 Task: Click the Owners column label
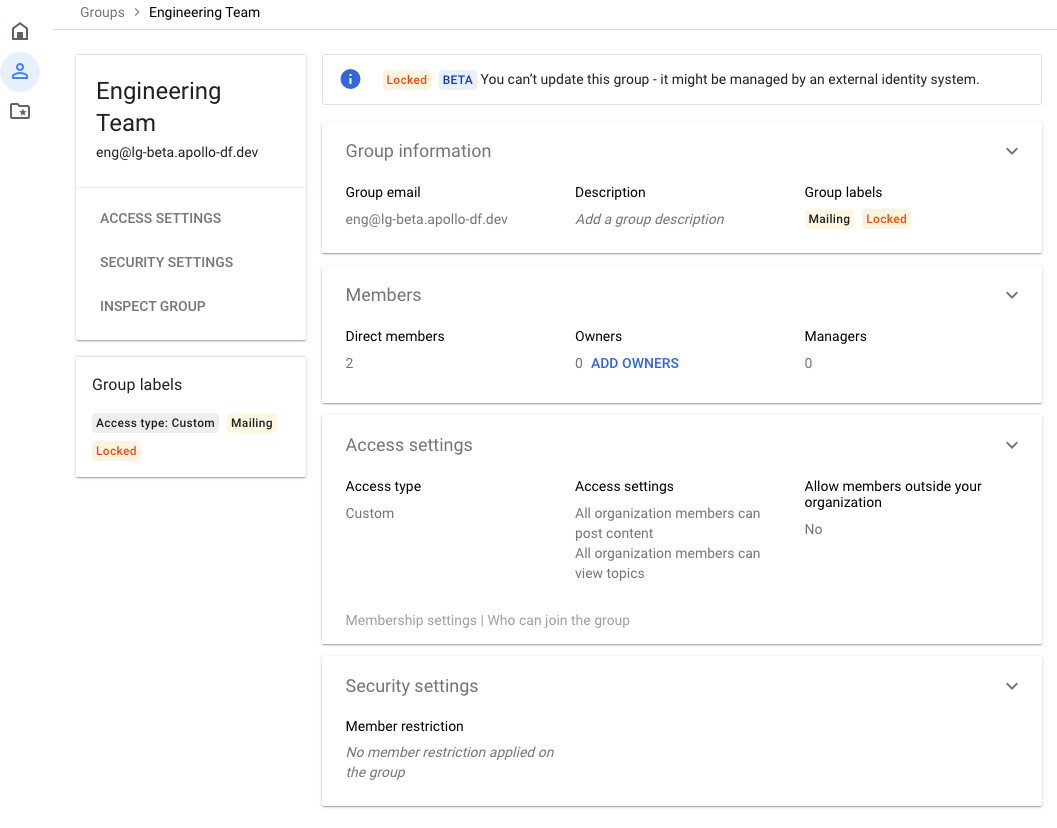[x=598, y=336]
